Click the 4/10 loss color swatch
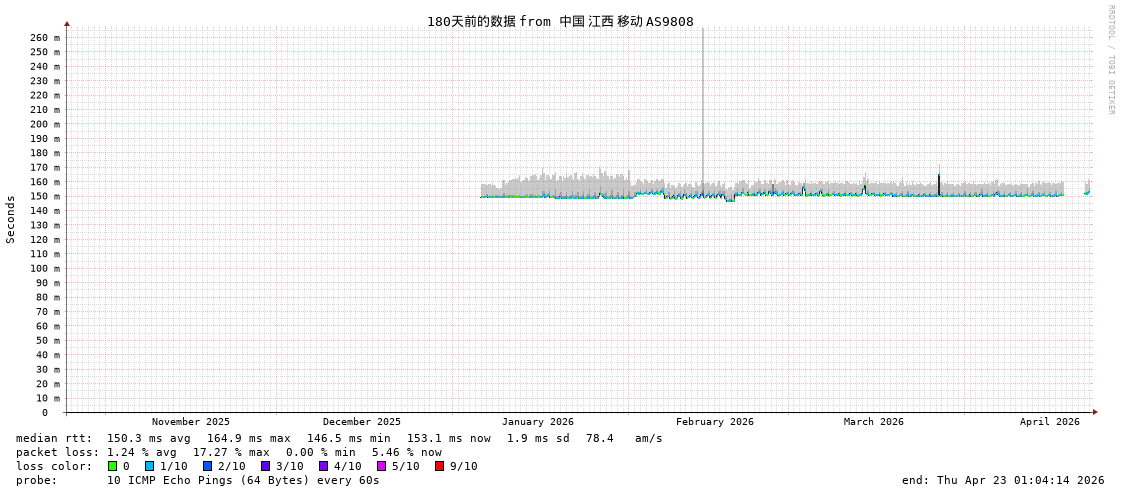The width and height of the screenshot is (1121, 494). [323, 466]
